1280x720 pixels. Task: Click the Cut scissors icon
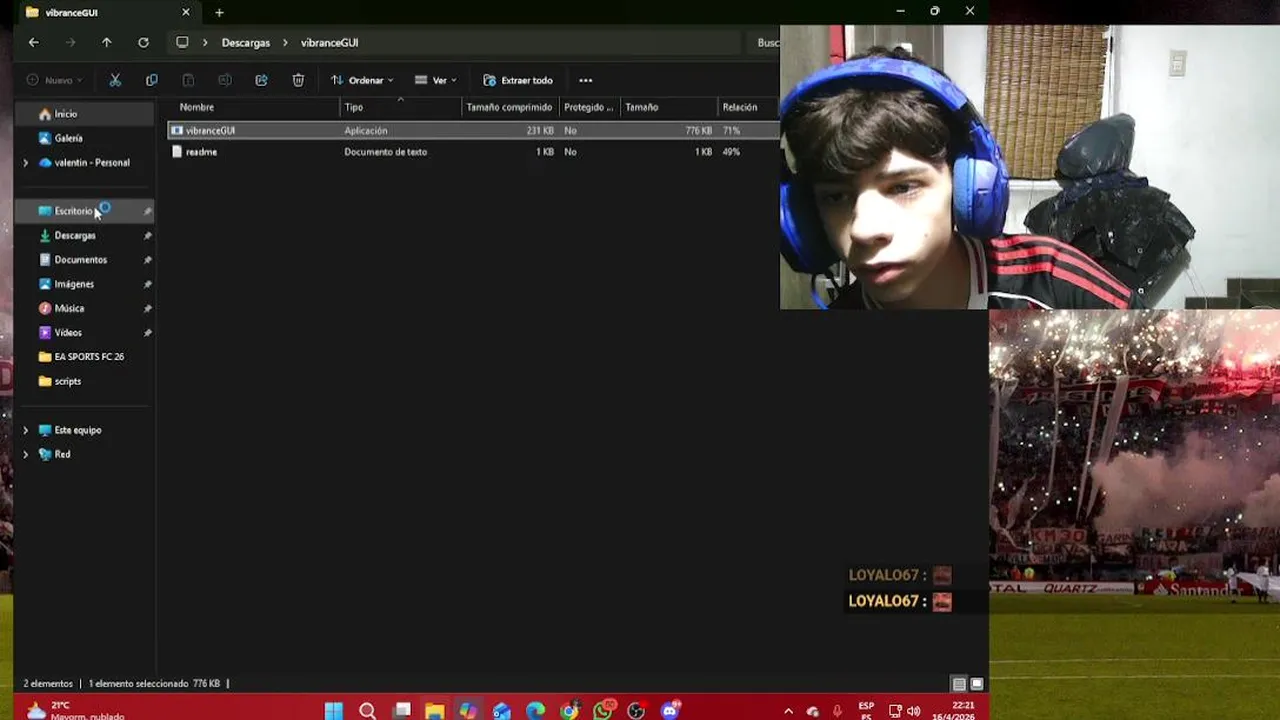tap(115, 80)
